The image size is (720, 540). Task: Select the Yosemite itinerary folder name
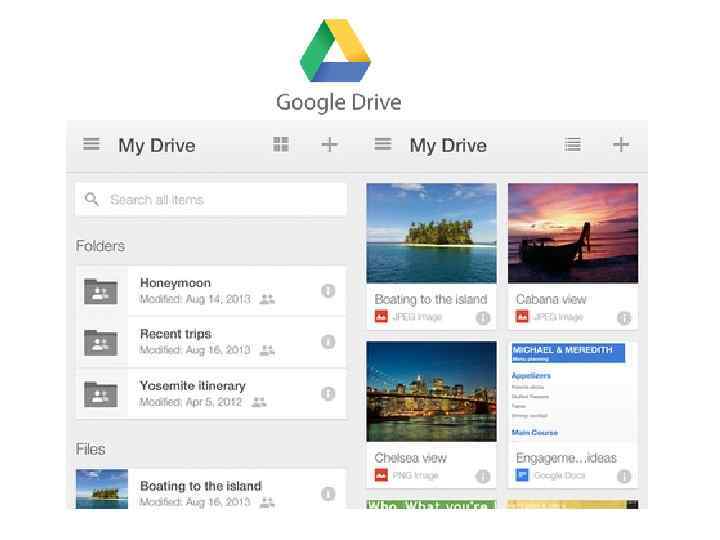(193, 386)
